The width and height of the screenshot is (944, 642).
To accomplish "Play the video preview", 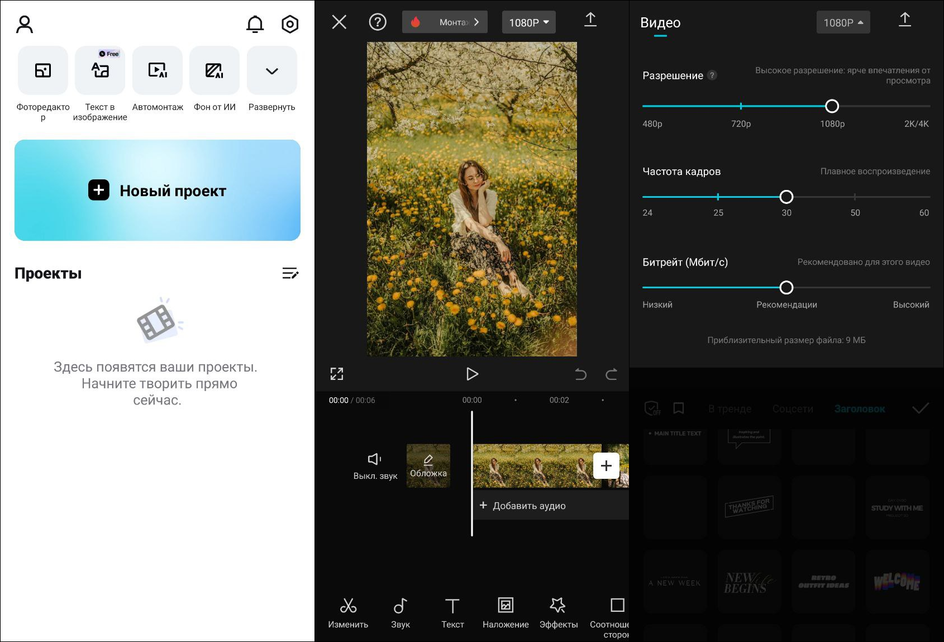I will pyautogui.click(x=472, y=374).
